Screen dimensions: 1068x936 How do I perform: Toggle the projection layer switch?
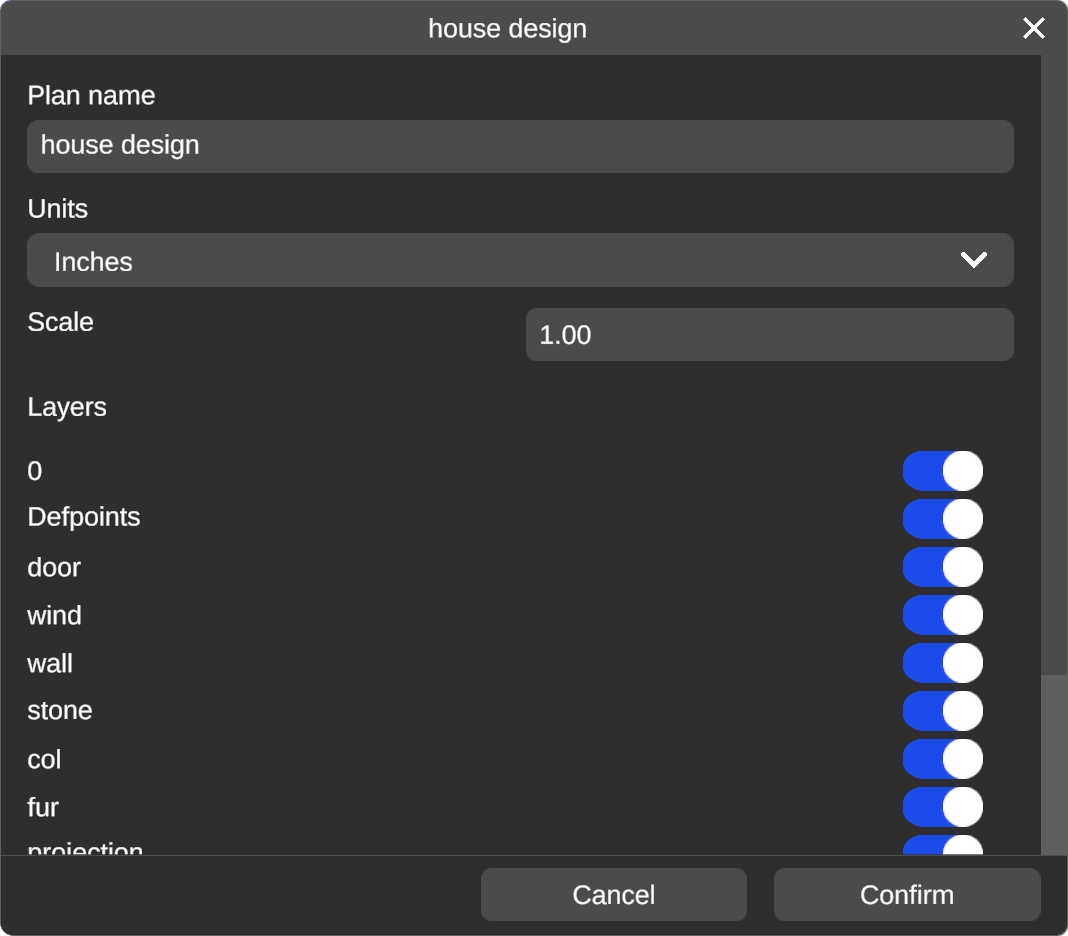(942, 846)
